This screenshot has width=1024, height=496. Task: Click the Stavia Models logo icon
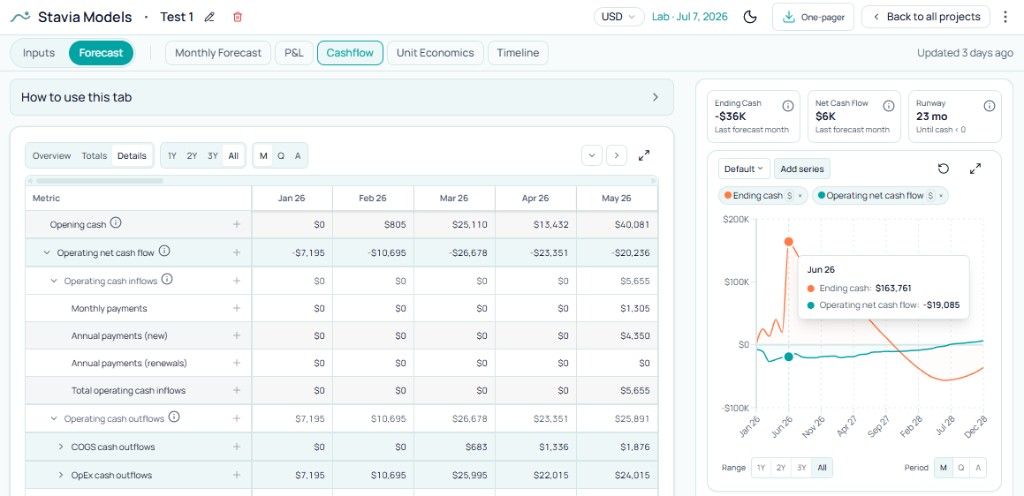[x=20, y=17]
